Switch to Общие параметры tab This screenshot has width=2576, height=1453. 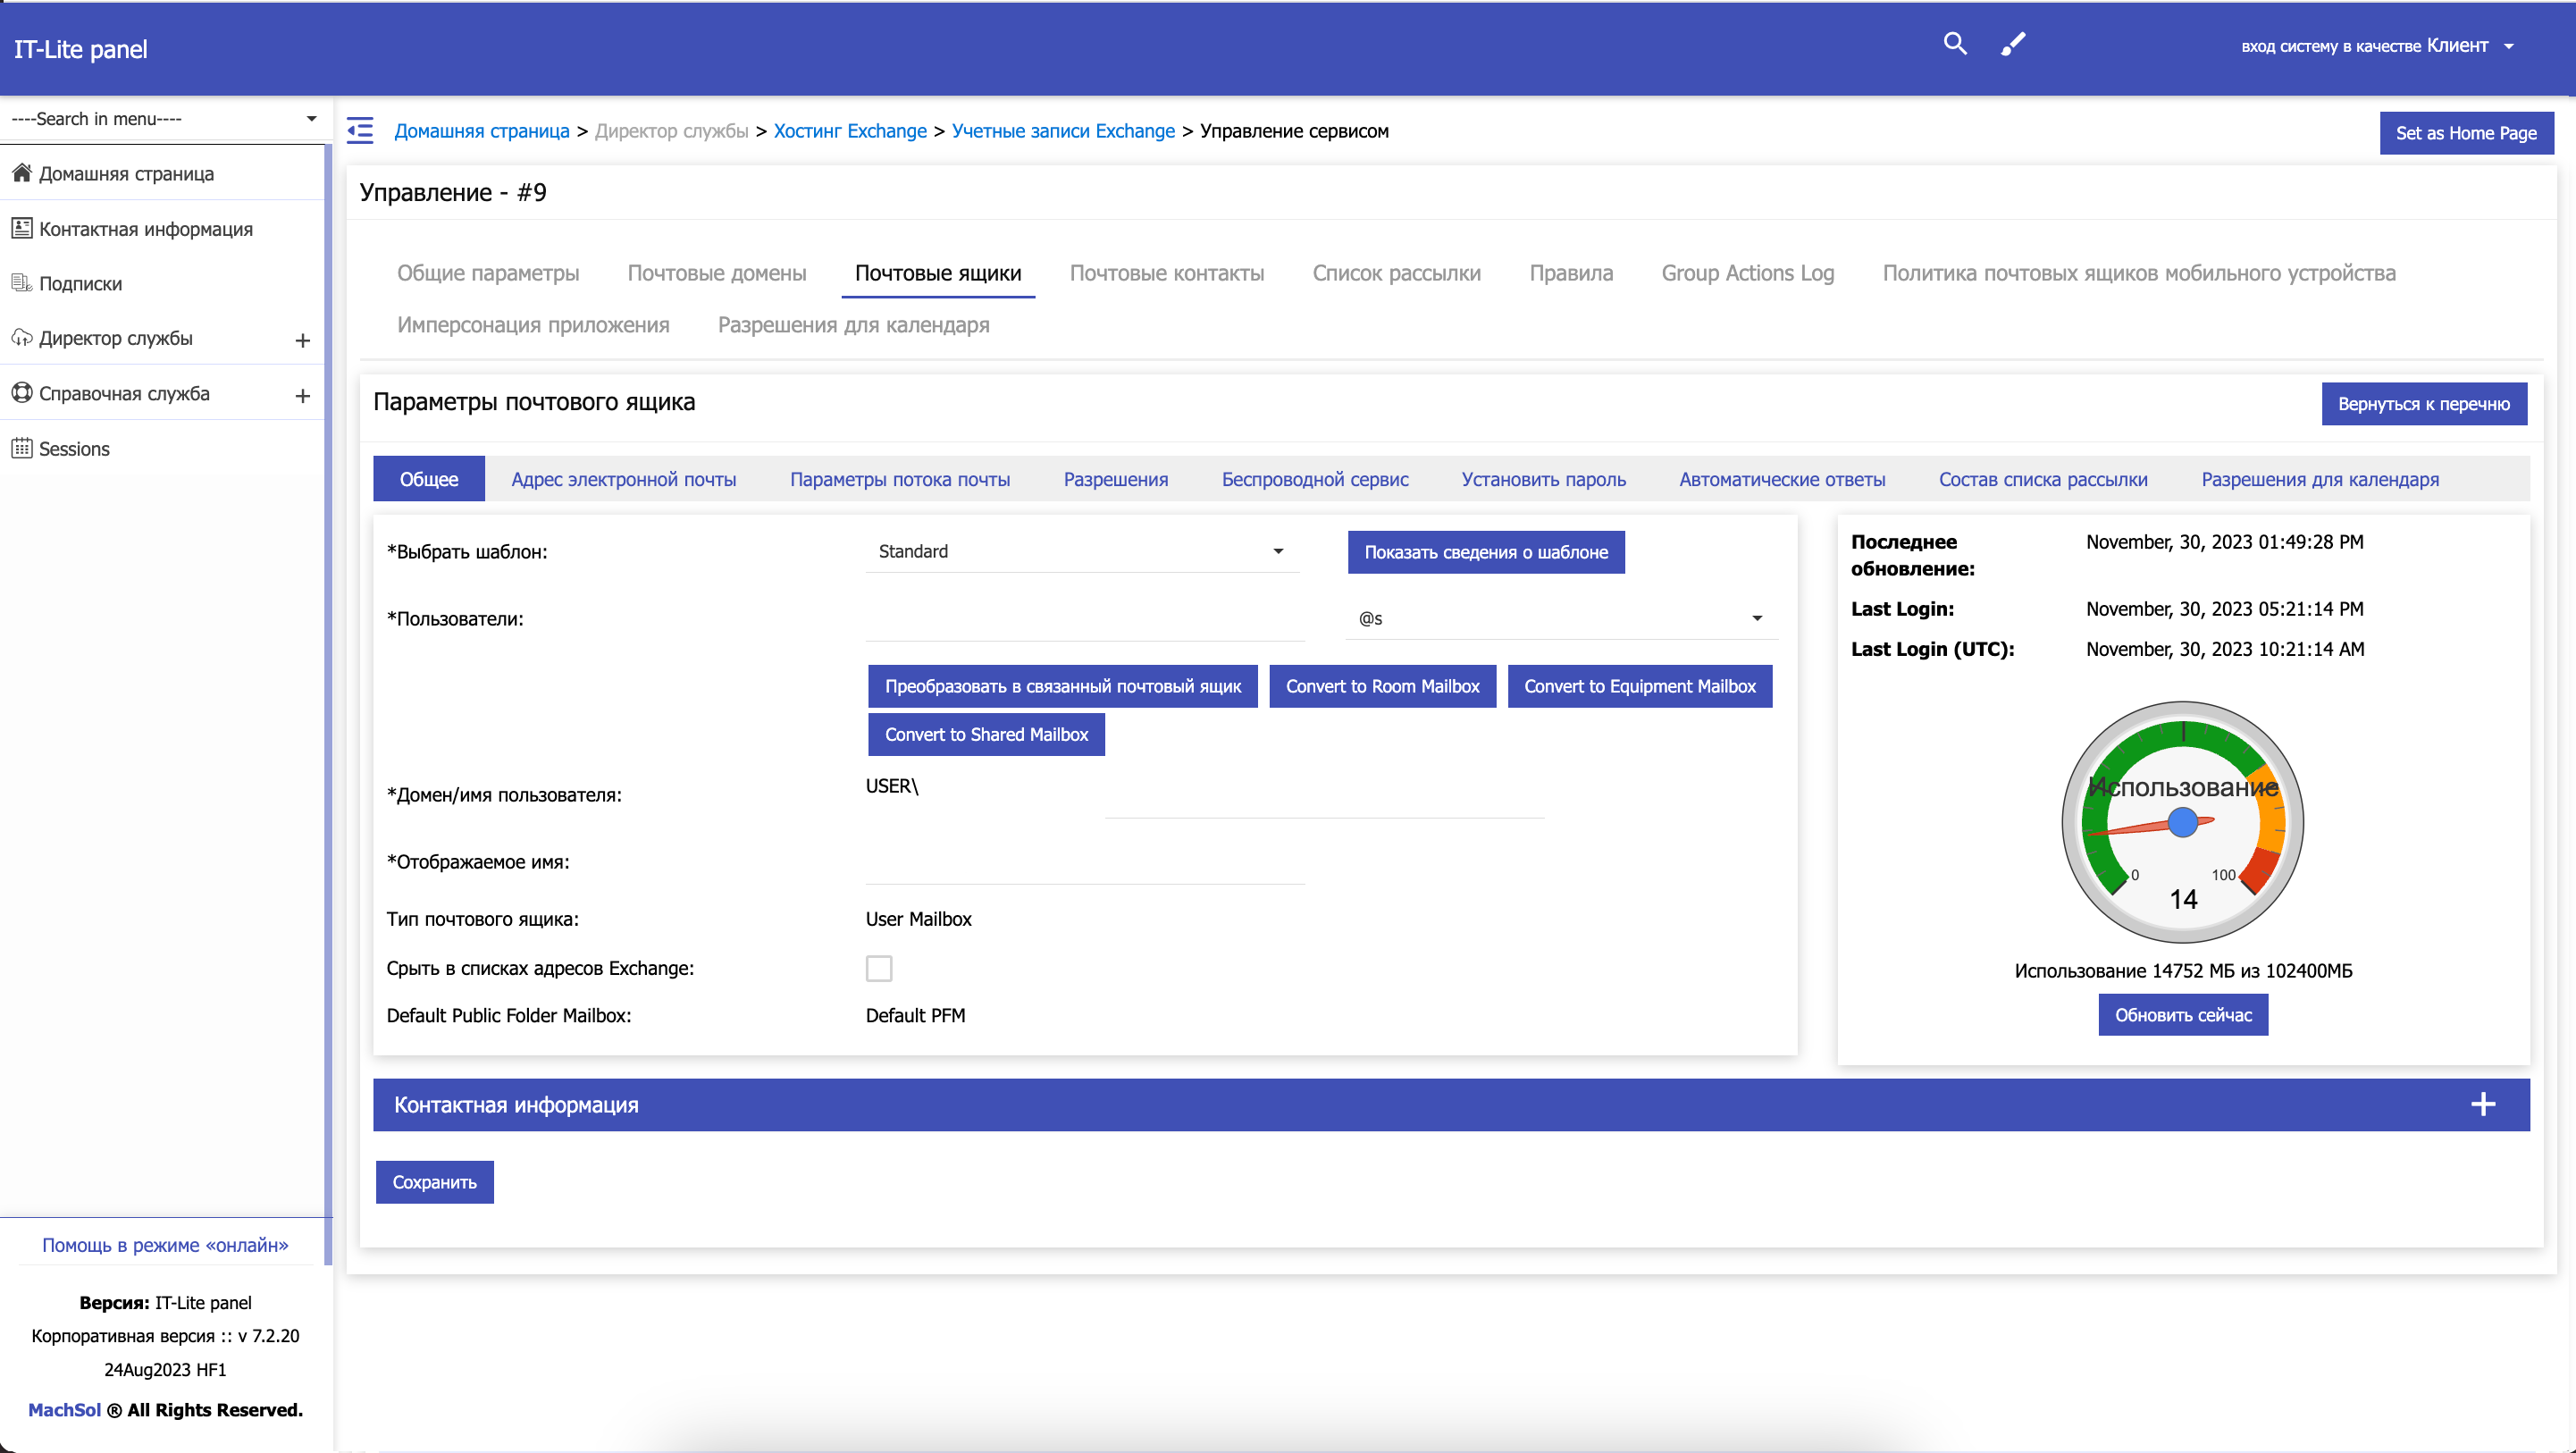488,273
